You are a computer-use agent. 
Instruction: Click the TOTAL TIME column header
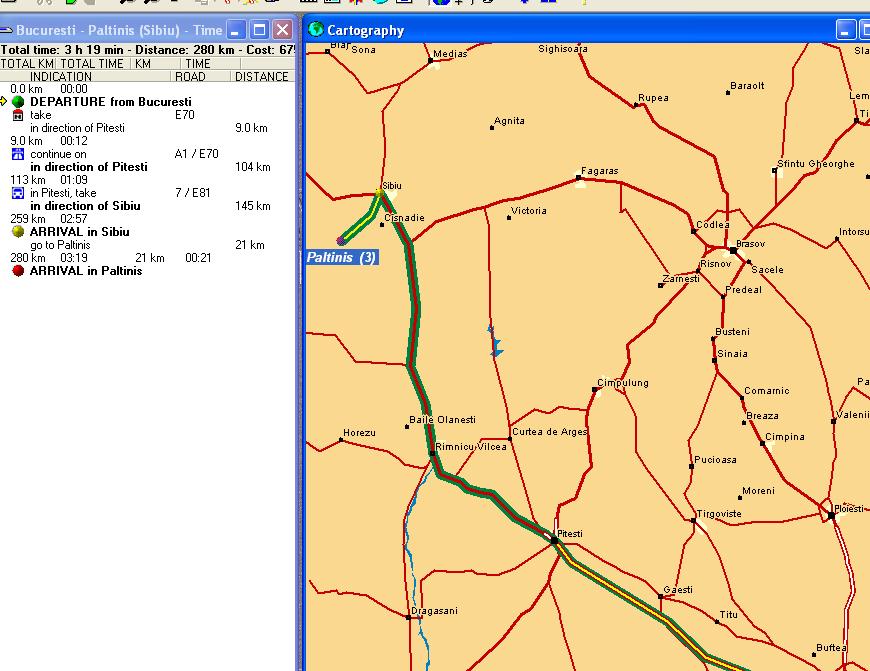92,64
